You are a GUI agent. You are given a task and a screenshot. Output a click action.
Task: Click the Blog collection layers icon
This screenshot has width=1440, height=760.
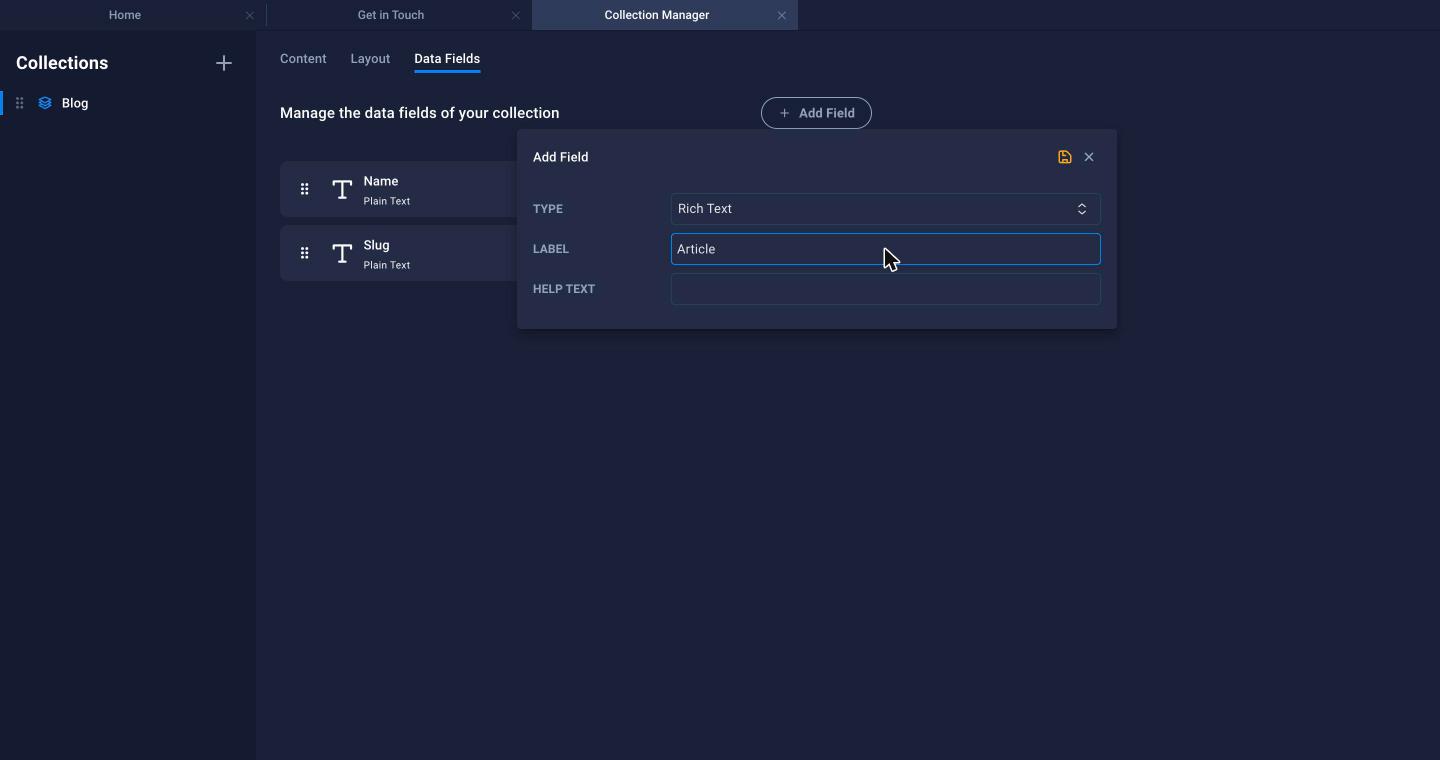click(x=45, y=103)
